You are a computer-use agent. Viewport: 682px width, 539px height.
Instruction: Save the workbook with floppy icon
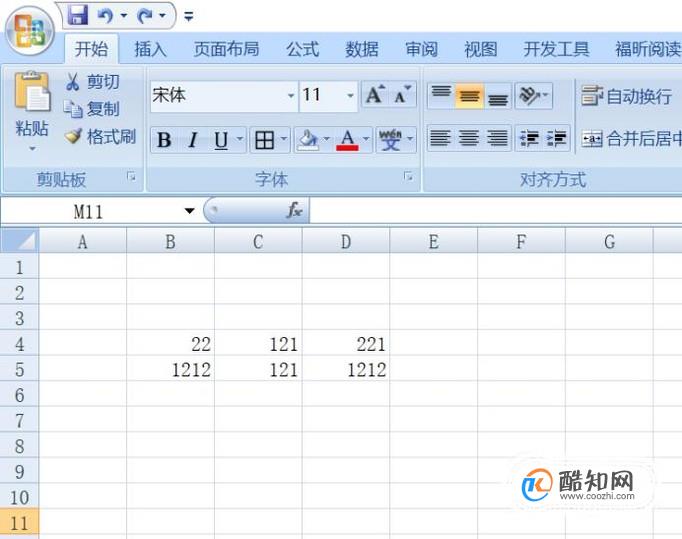[78, 16]
